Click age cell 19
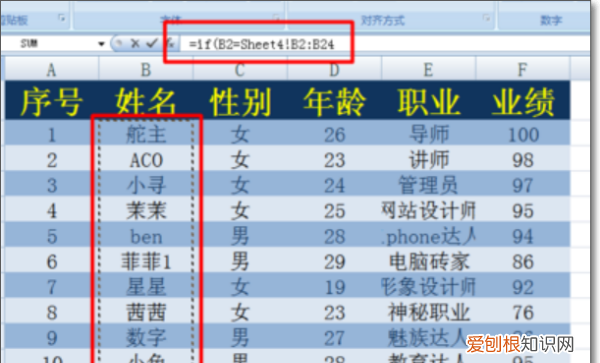Viewport: 600px width, 363px height. (x=334, y=286)
